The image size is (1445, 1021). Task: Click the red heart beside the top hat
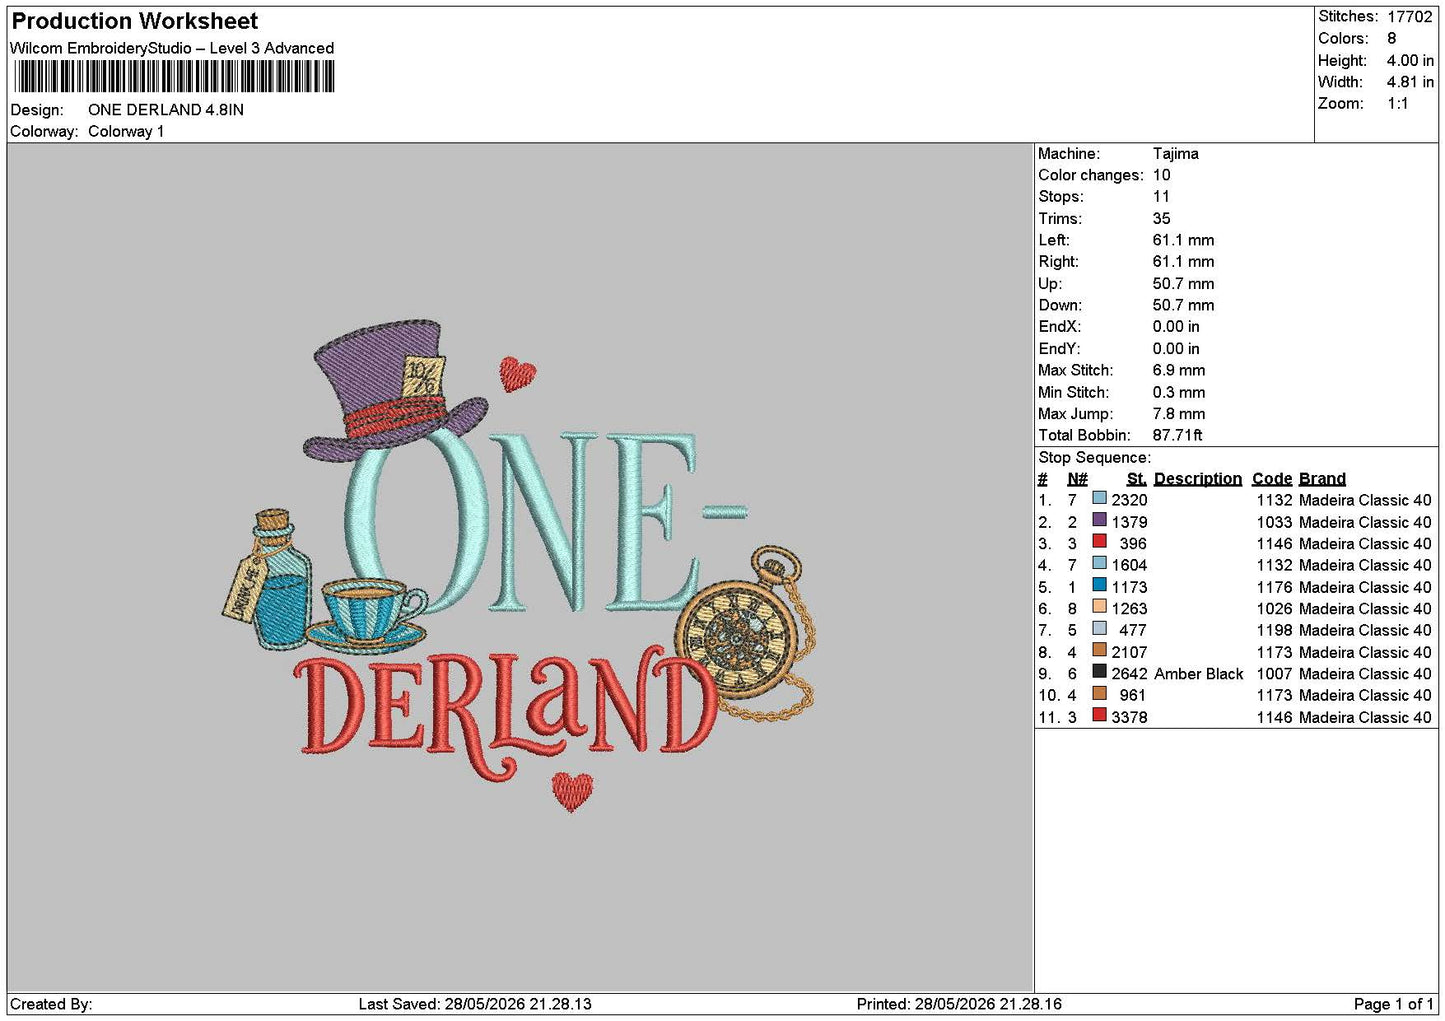[x=517, y=373]
